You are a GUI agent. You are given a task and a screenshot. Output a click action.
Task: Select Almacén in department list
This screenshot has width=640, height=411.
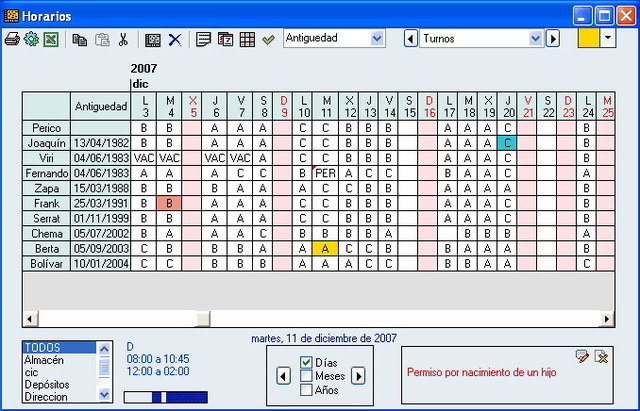point(60,360)
